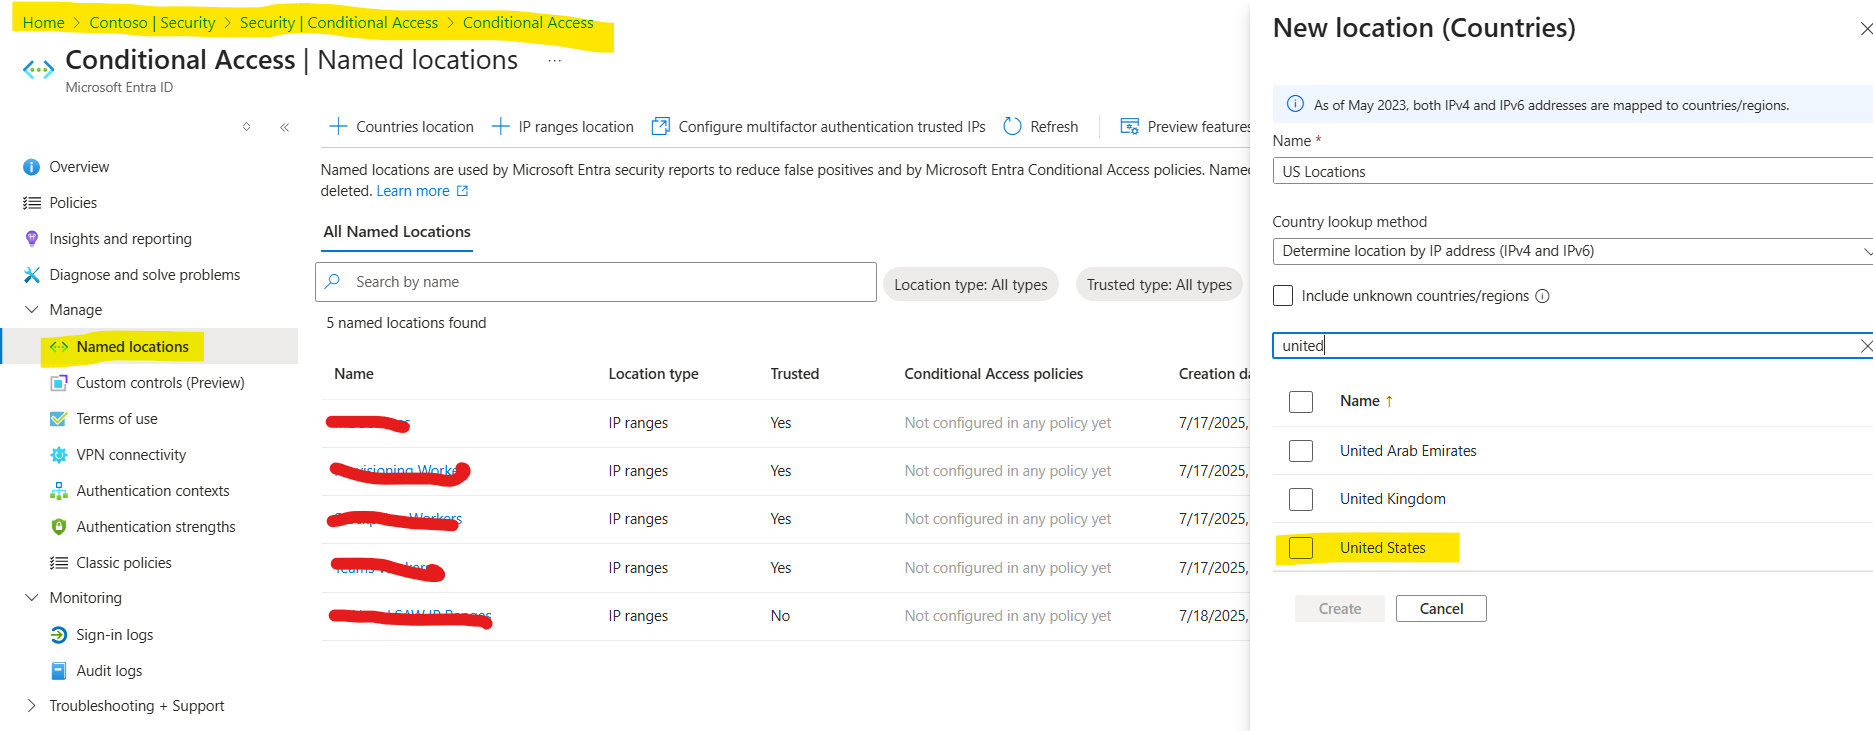The width and height of the screenshot is (1873, 731).
Task: Click the Search by name field
Action: tap(596, 282)
